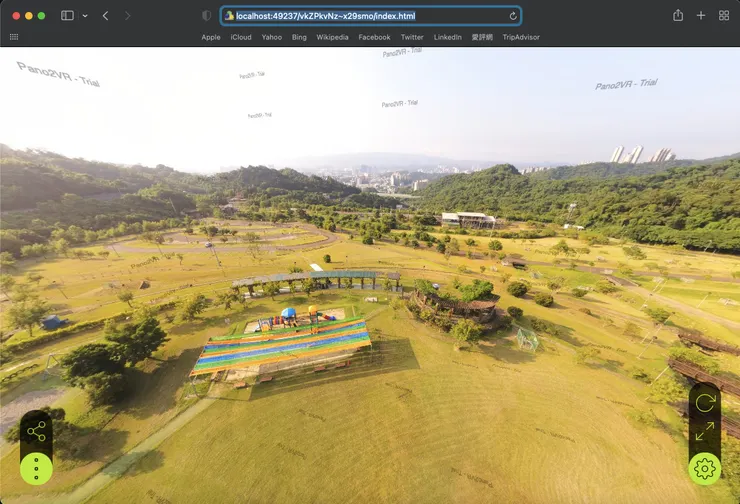Select the localhost address bar field
This screenshot has width=740, height=504.
371,16
